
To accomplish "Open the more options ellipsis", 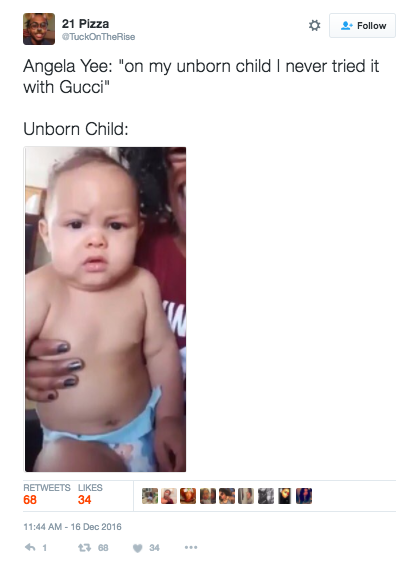I will pos(191,547).
